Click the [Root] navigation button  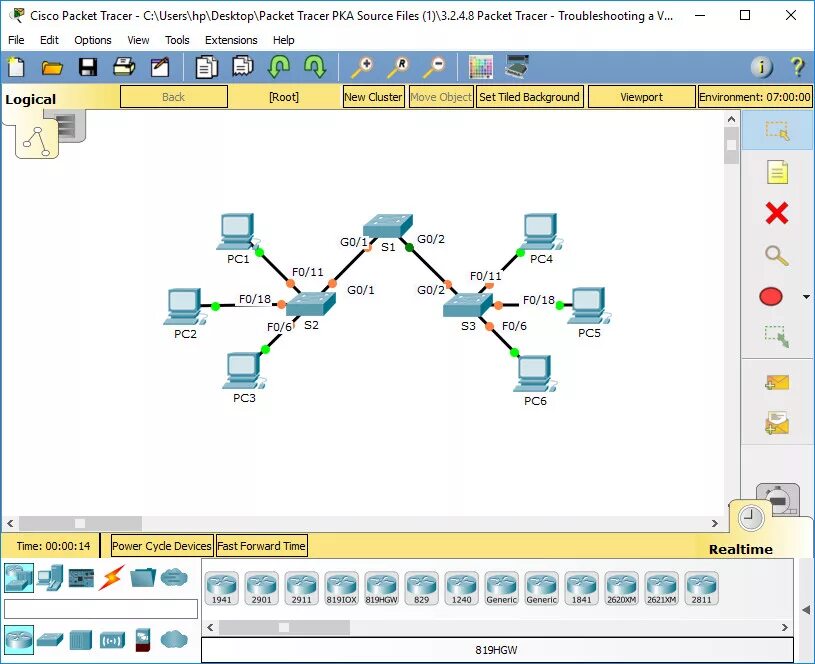click(284, 97)
